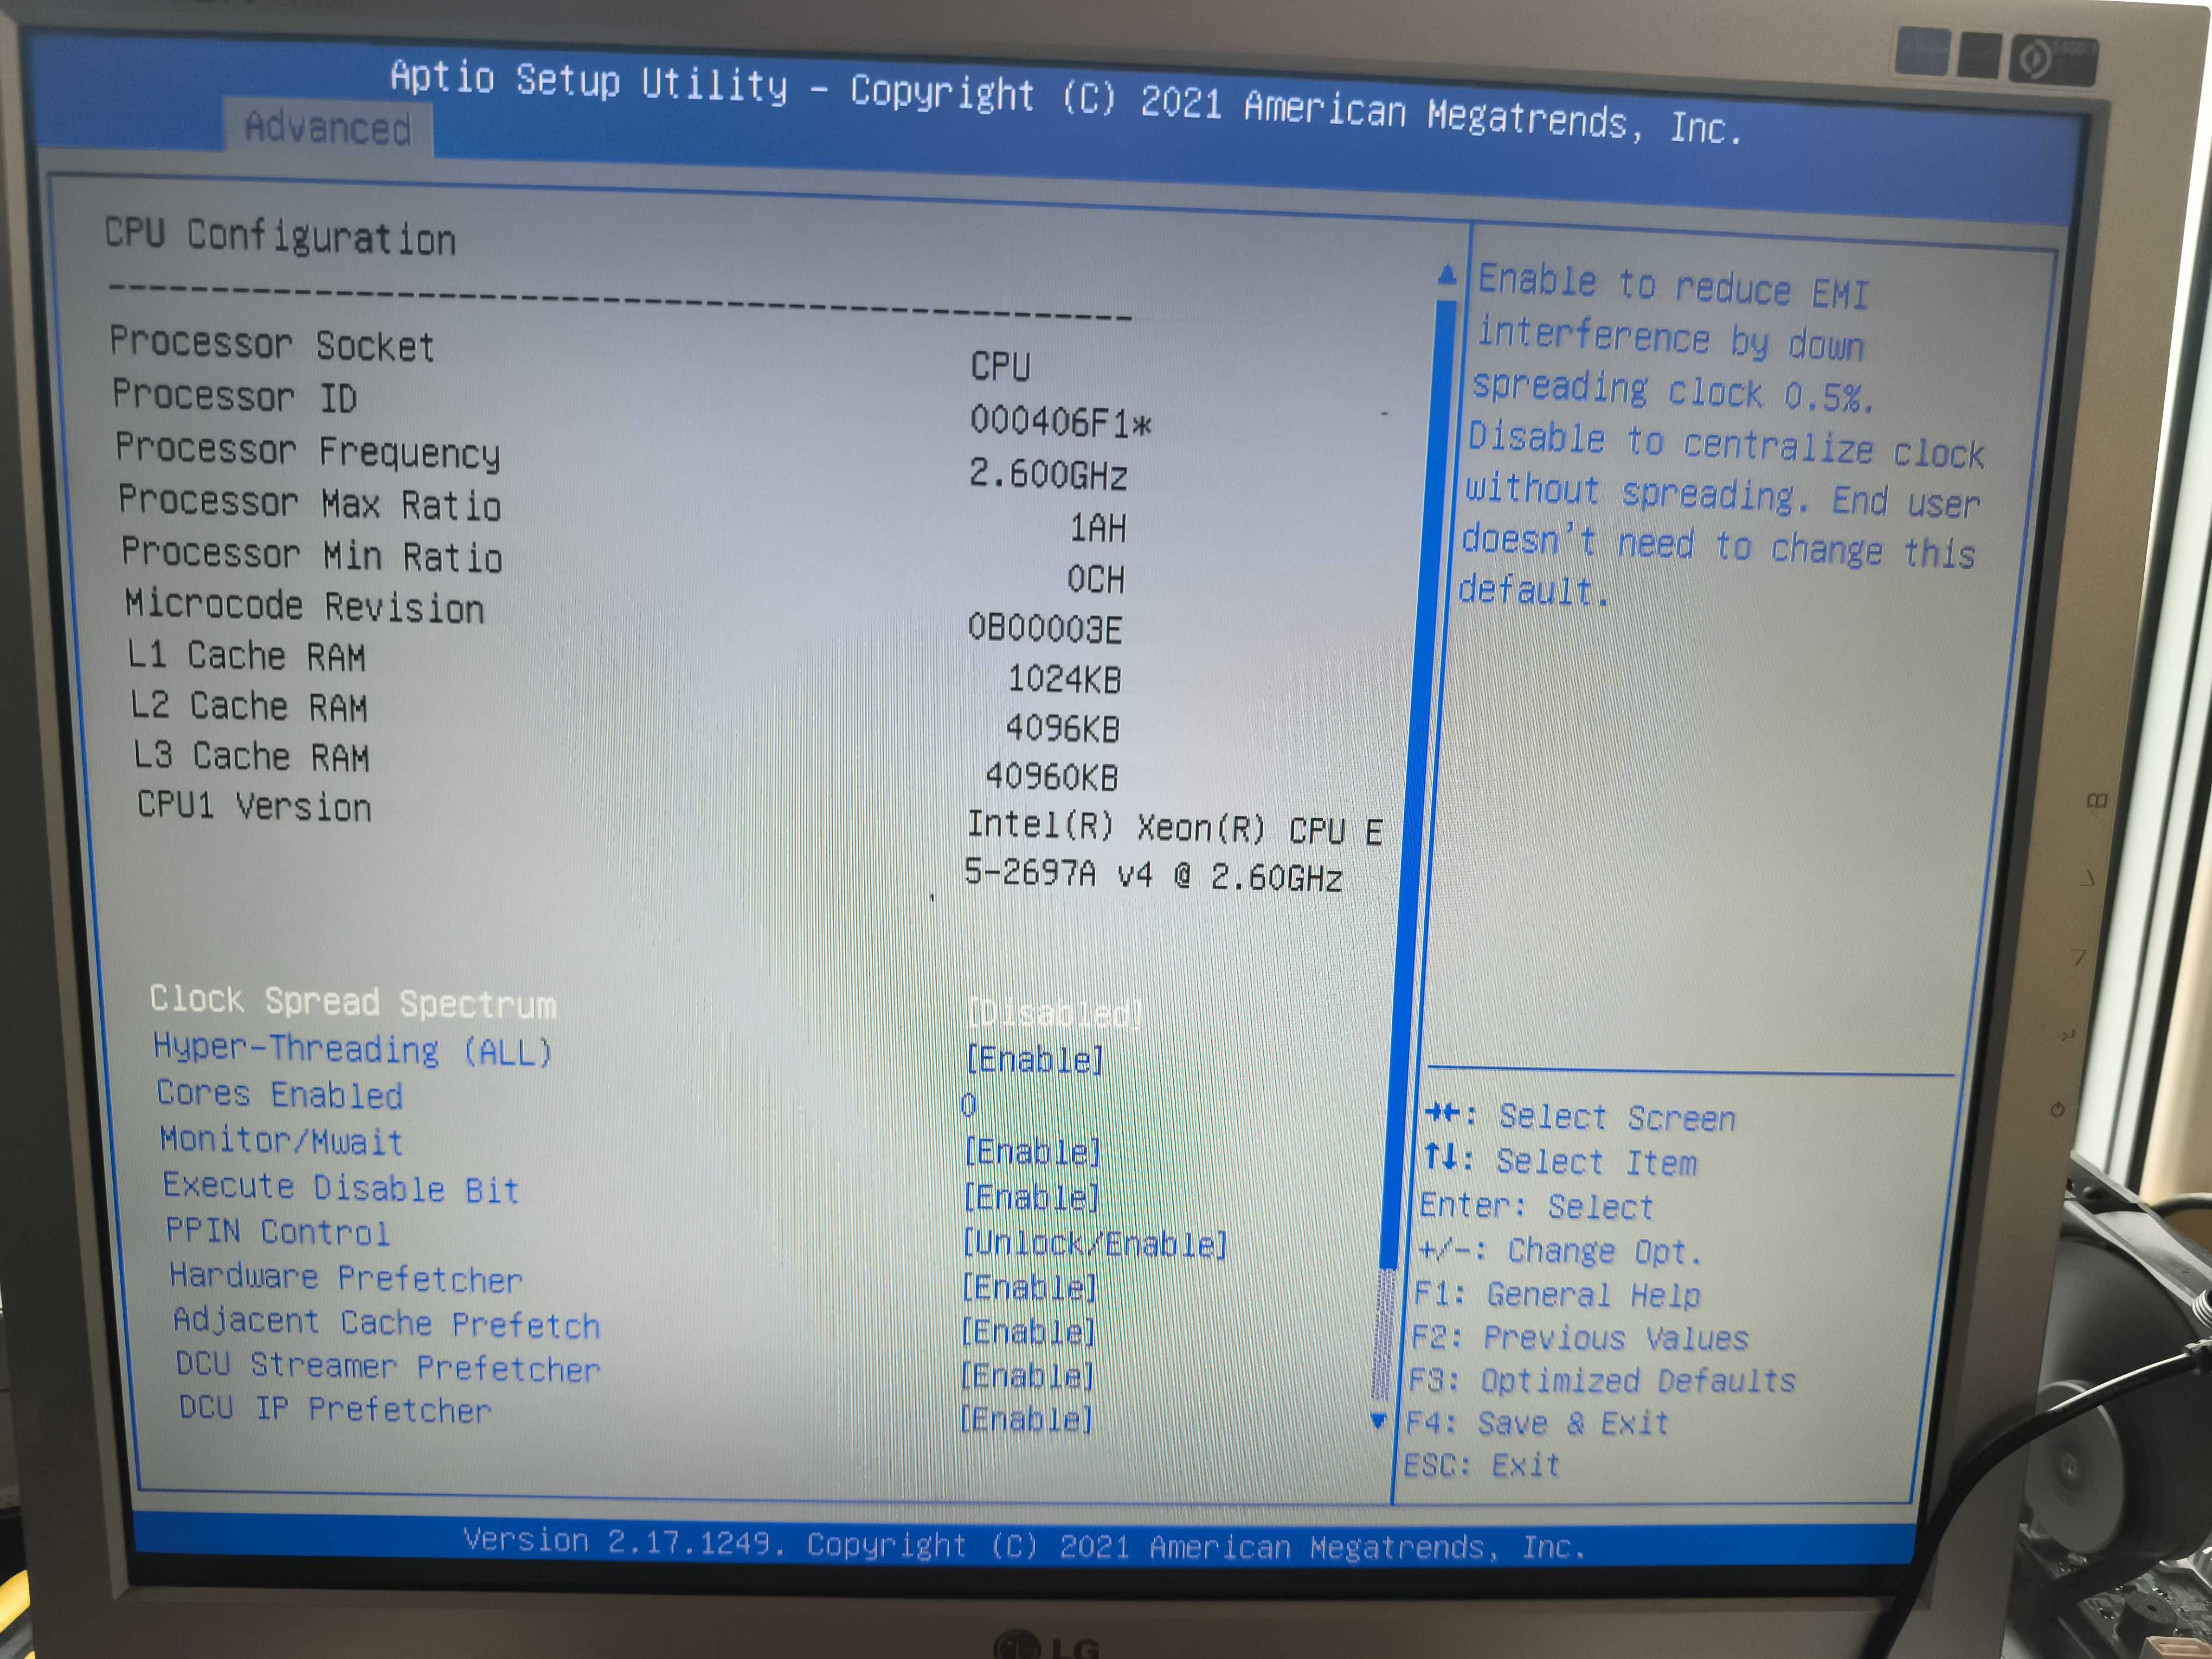Click L2 Cache RAM value 4096KB
2212x1659 pixels.
(x=1062, y=728)
